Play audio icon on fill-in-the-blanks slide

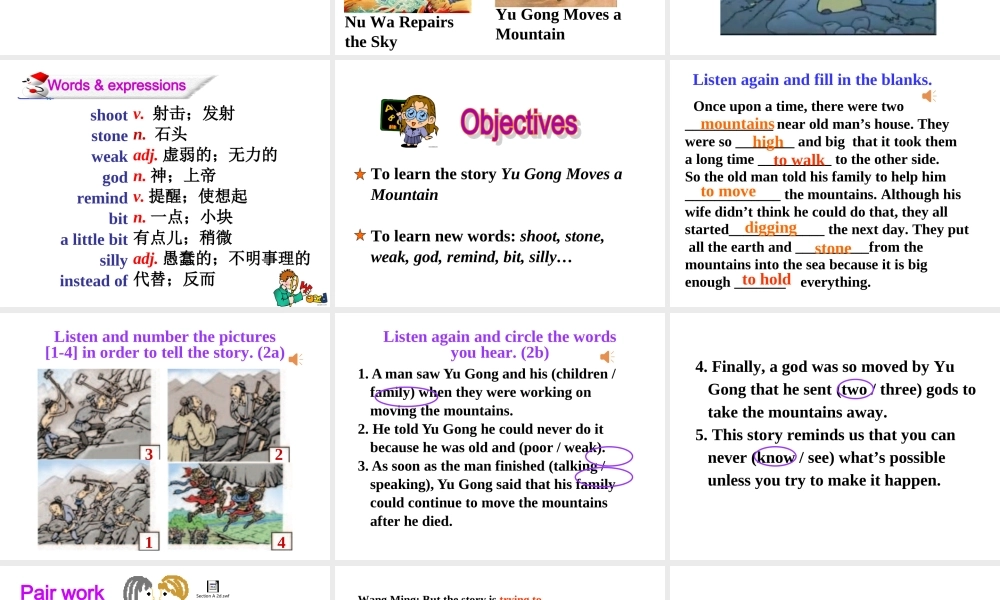click(x=929, y=96)
